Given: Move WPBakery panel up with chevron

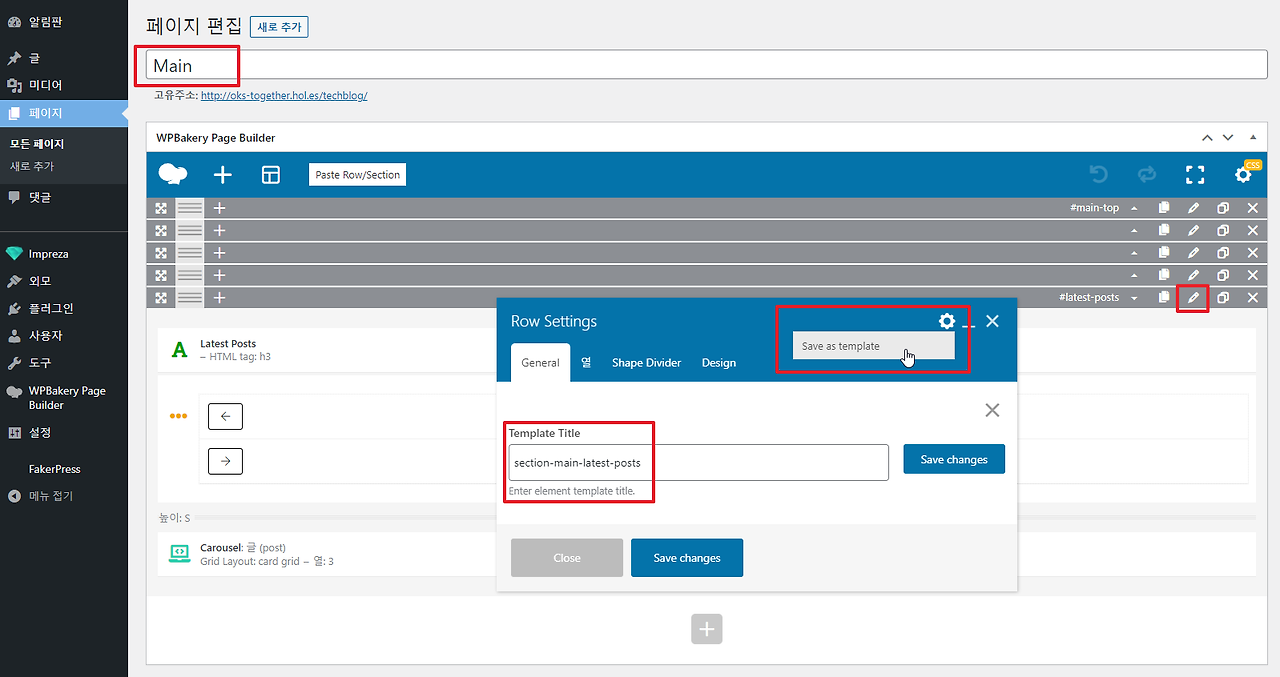Looking at the screenshot, I should pos(1207,138).
